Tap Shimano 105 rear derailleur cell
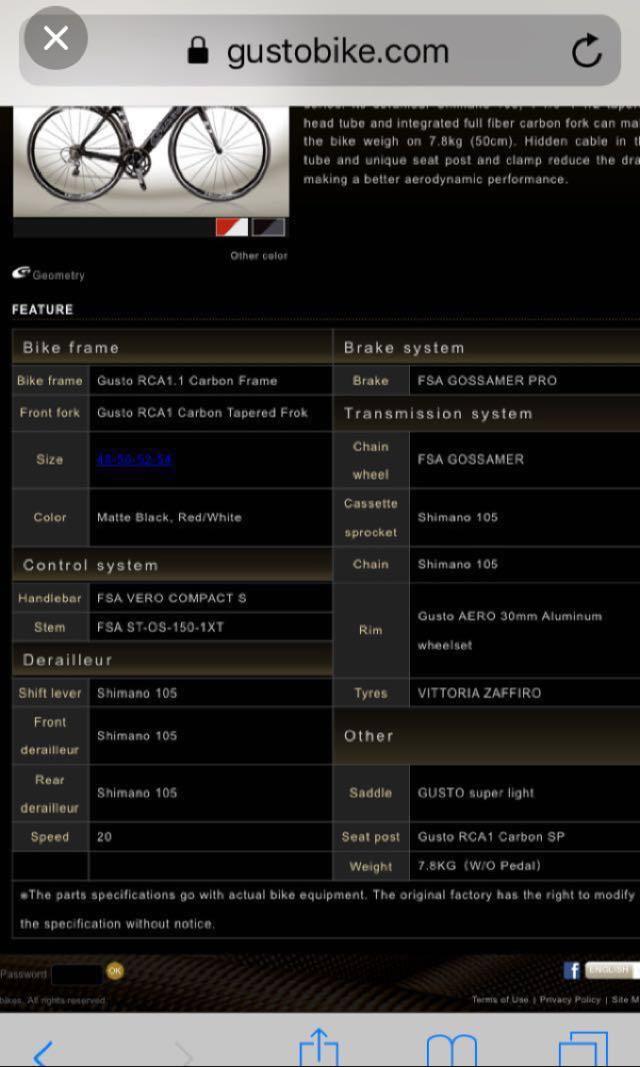The height and width of the screenshot is (1067, 640). coord(210,793)
